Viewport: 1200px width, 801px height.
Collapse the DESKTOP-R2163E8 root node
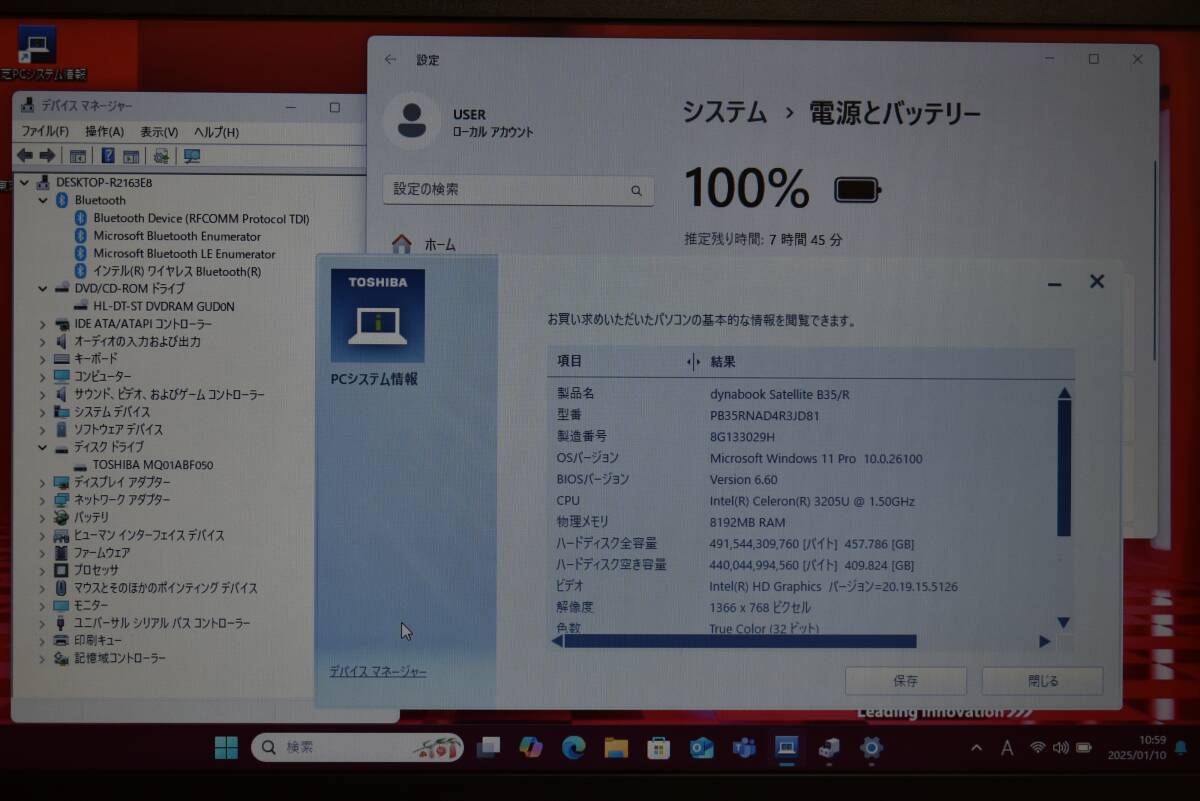pos(24,183)
